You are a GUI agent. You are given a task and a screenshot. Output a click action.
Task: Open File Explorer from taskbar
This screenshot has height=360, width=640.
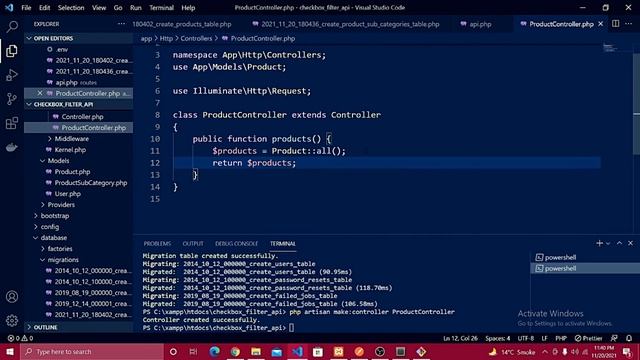click(x=256, y=351)
